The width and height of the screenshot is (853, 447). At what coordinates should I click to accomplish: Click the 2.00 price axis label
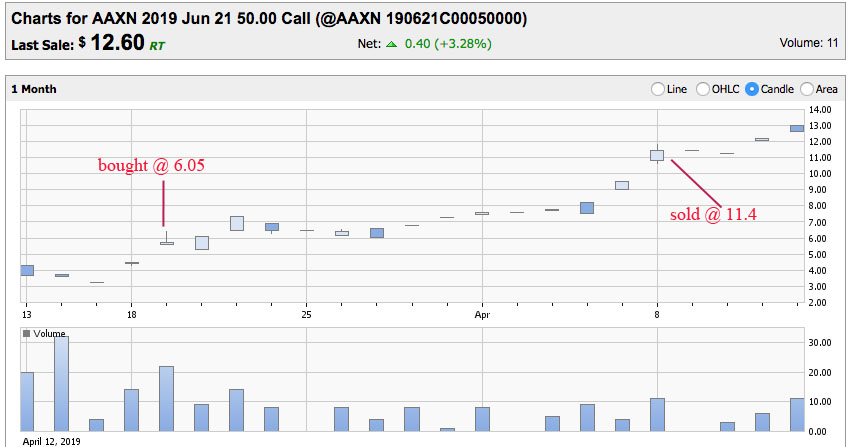click(x=817, y=302)
